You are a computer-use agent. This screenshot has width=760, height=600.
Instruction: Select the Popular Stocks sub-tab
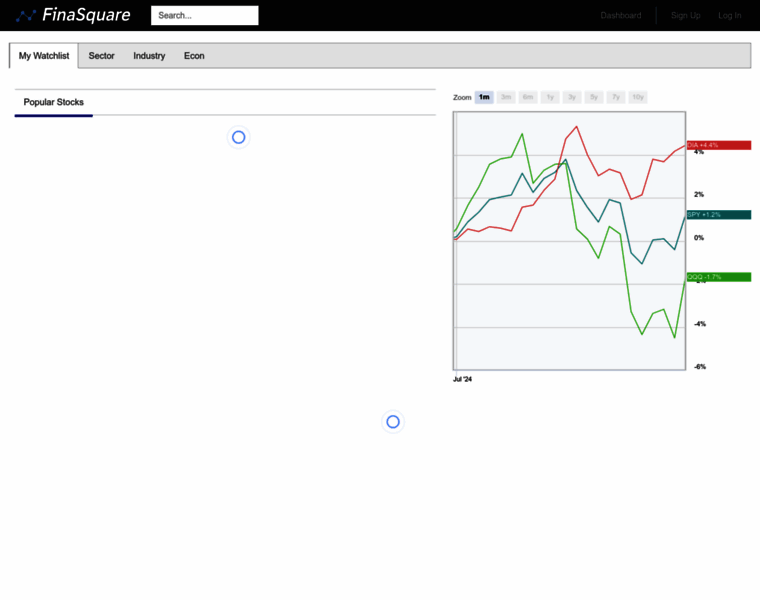point(54,102)
